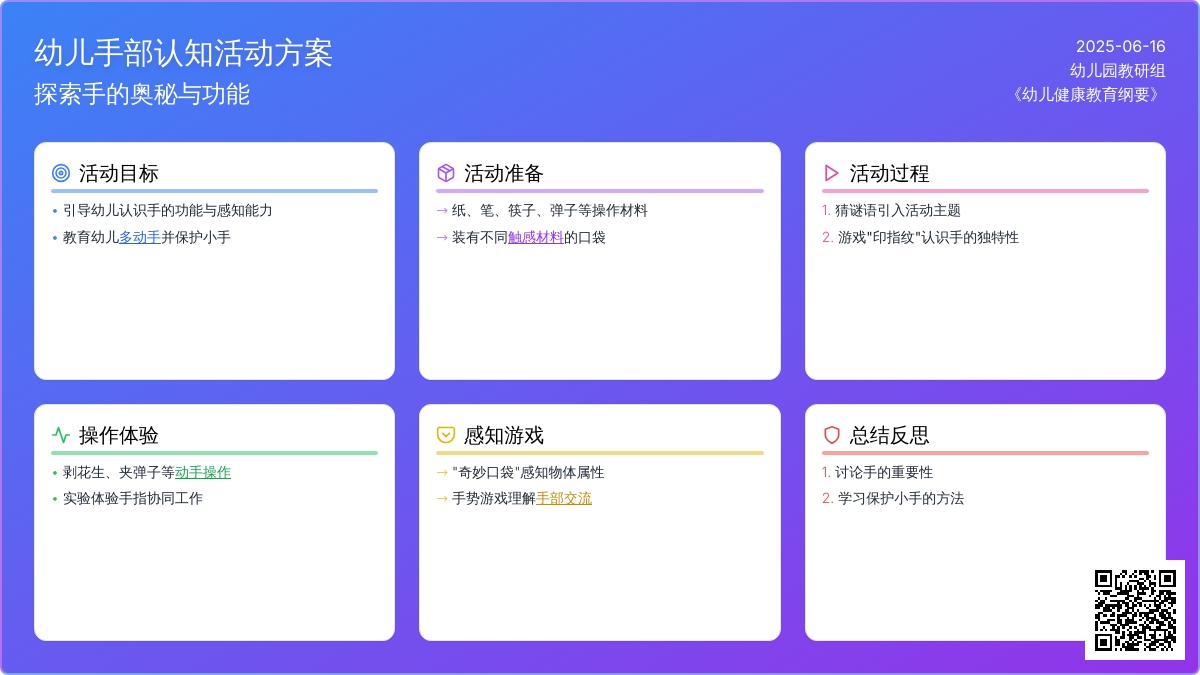Click the line "奇妙口袋"感知物体属性
The height and width of the screenshot is (675, 1200).
(528, 472)
